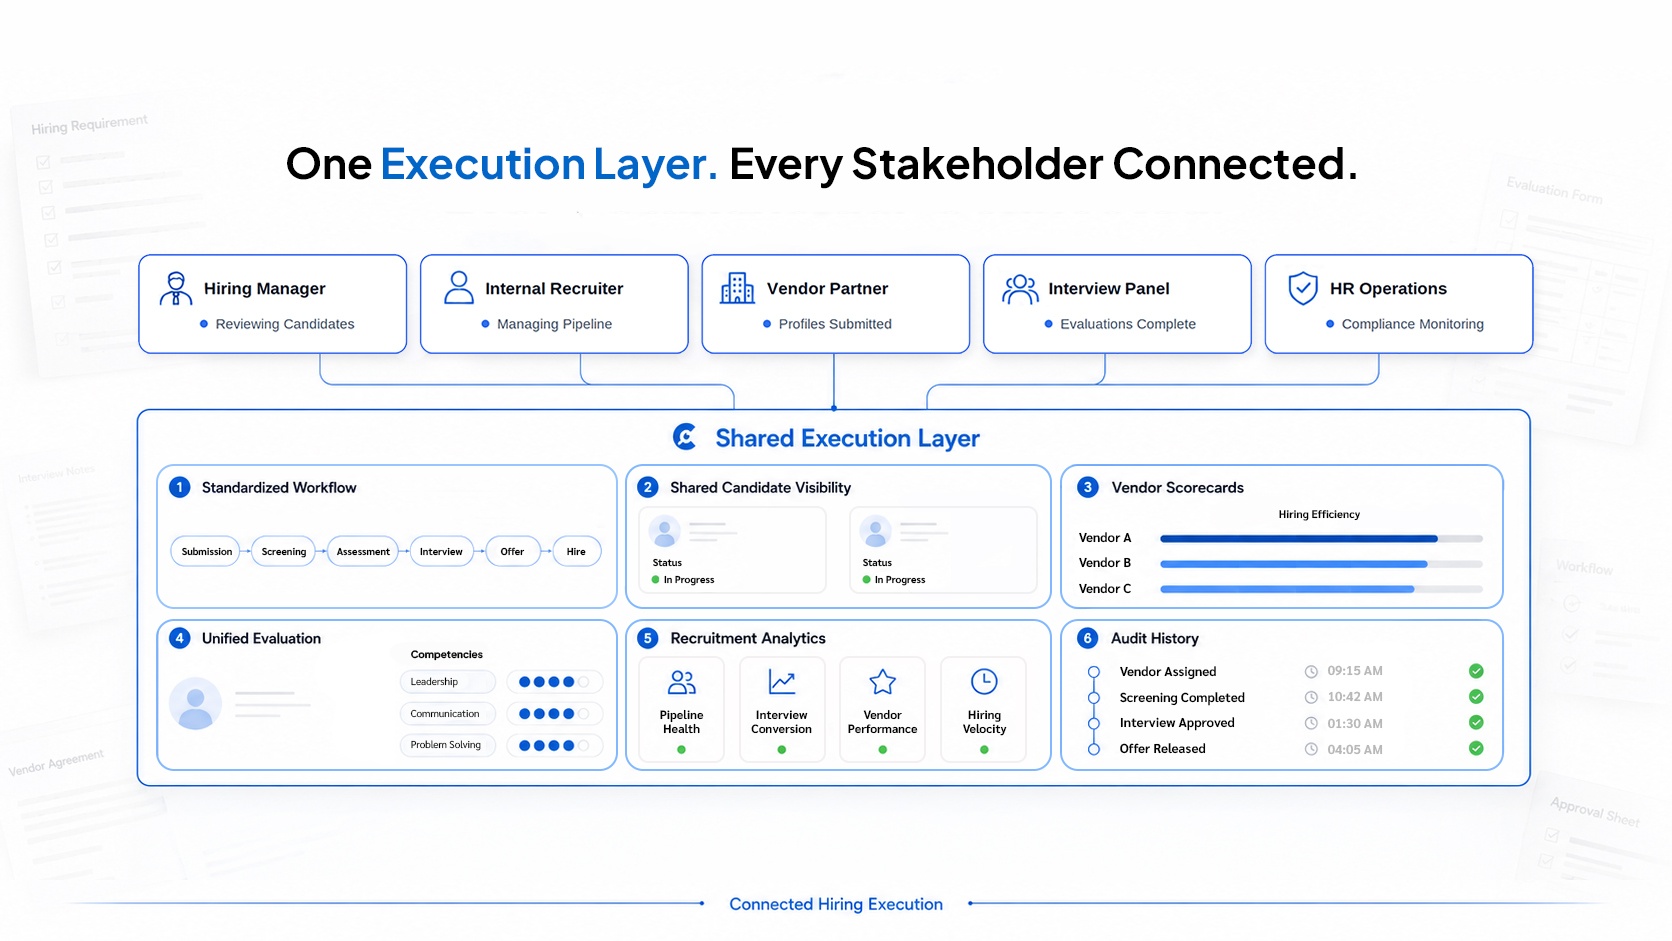Viewport: 1672px width, 941px height.
Task: Click the green check for Interview Approved
Action: pyautogui.click(x=1476, y=722)
